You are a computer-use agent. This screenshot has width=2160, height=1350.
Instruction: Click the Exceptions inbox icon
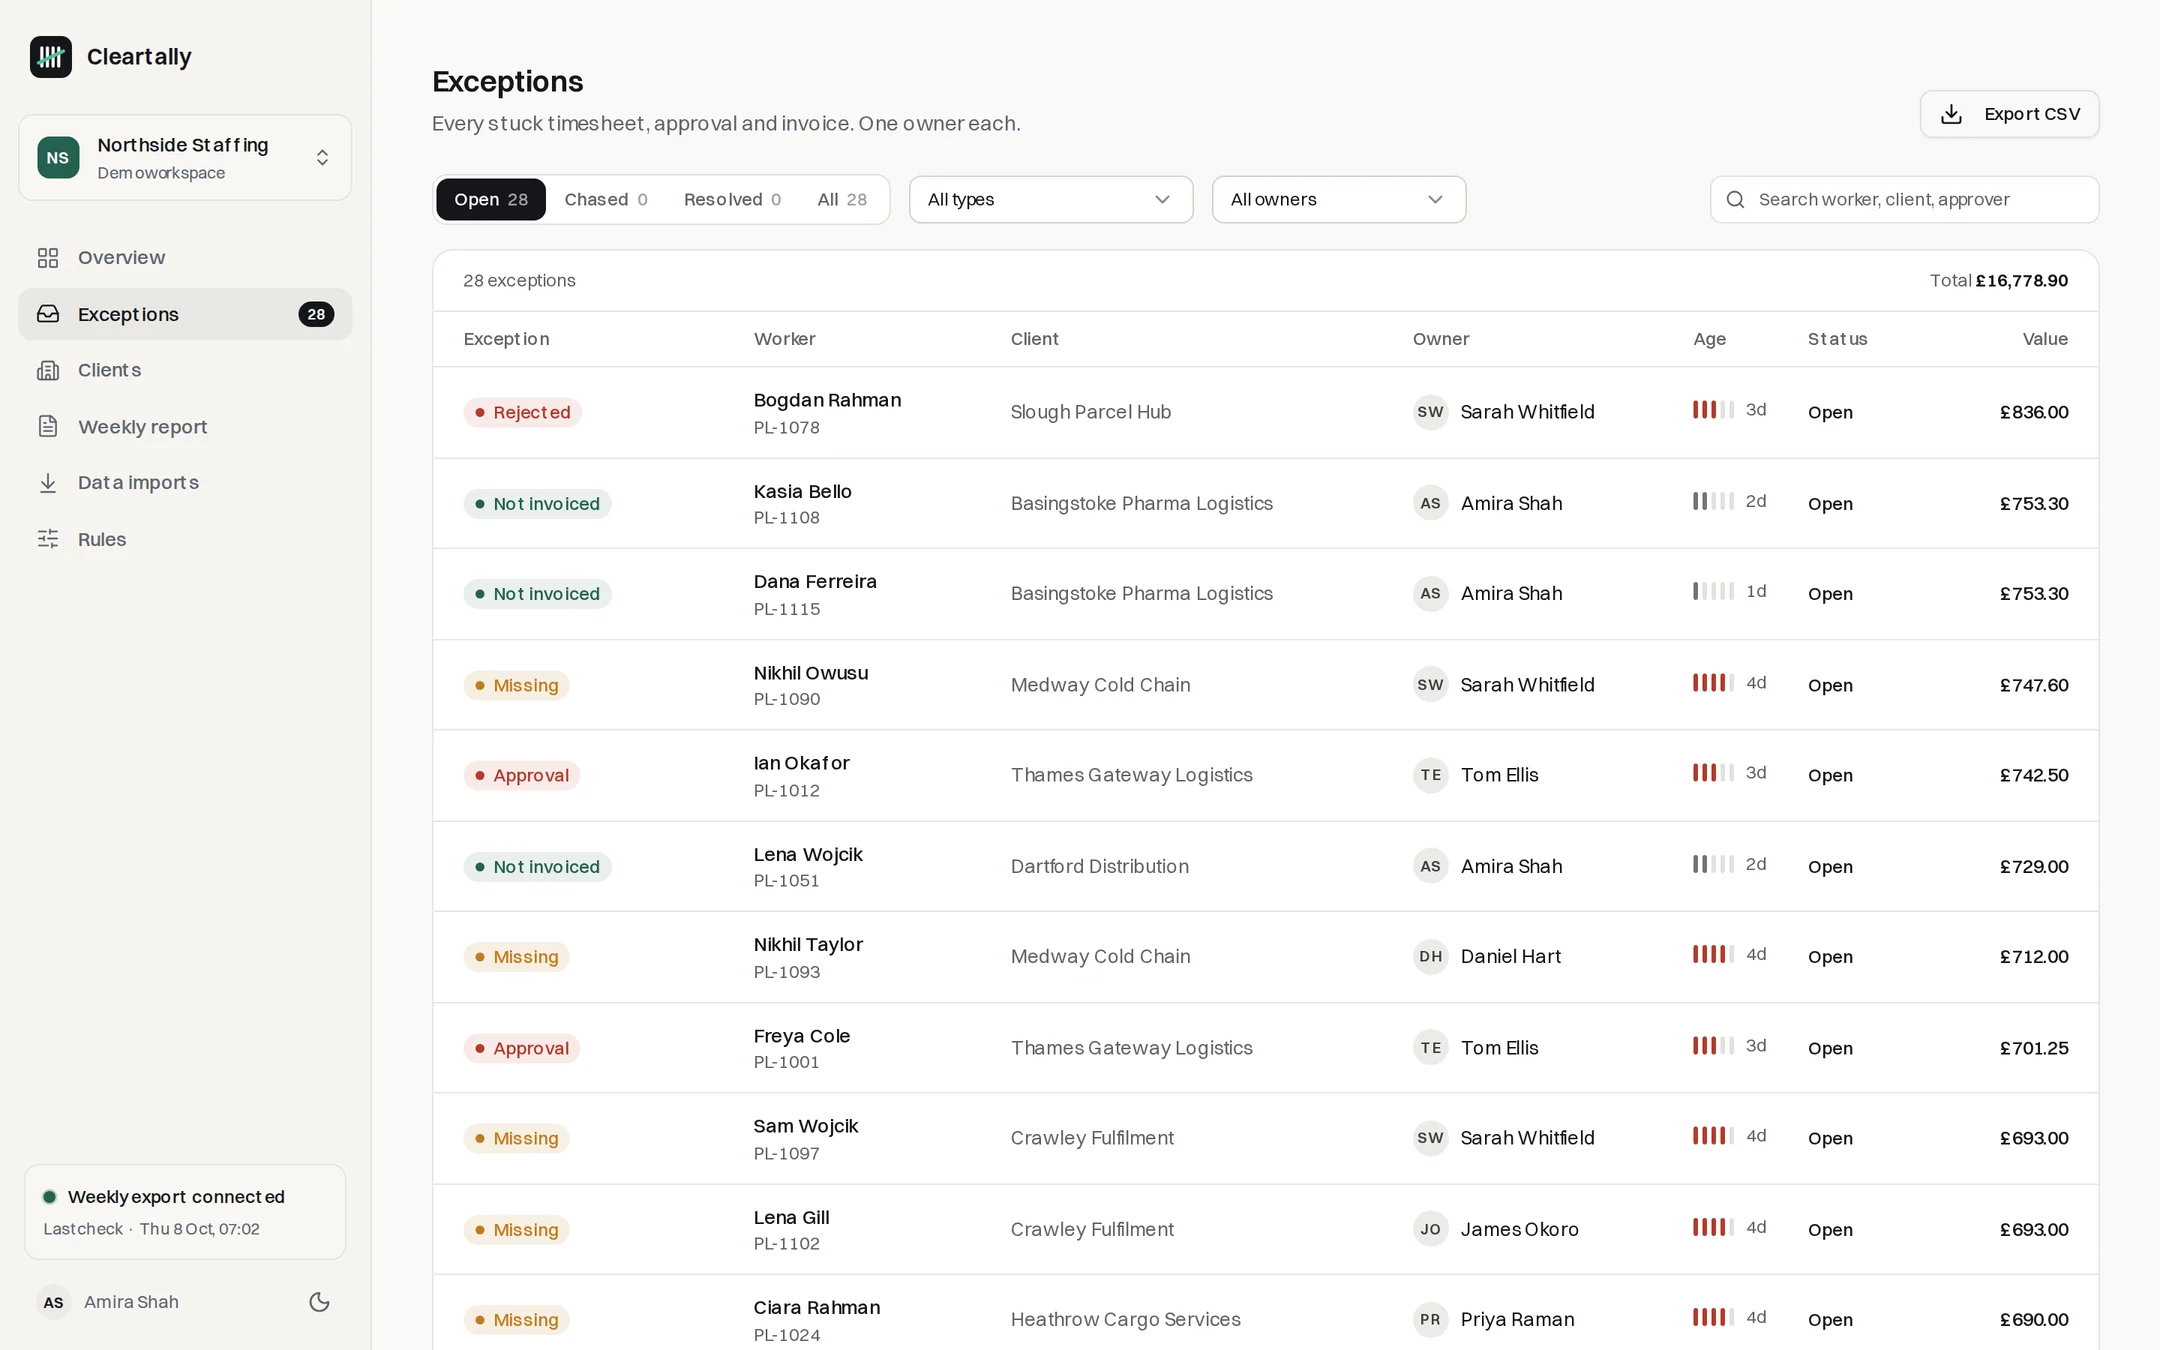tap(48, 314)
